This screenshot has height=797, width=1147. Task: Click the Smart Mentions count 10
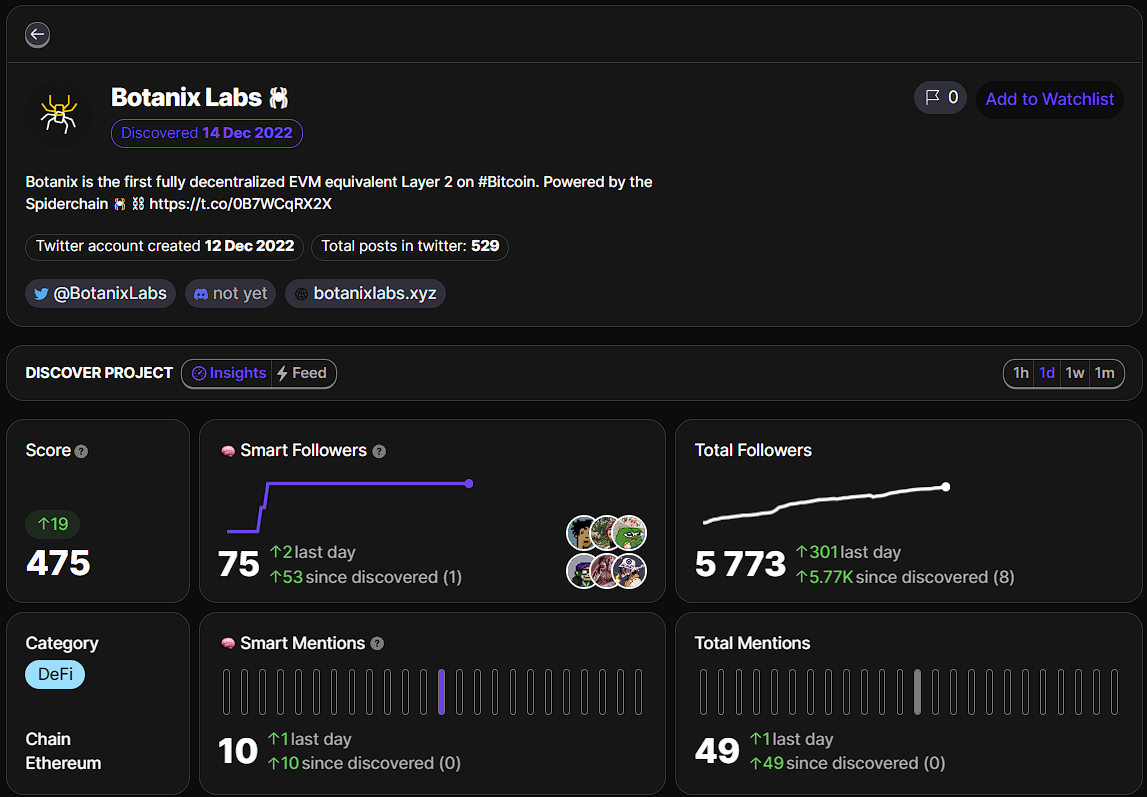tap(238, 752)
